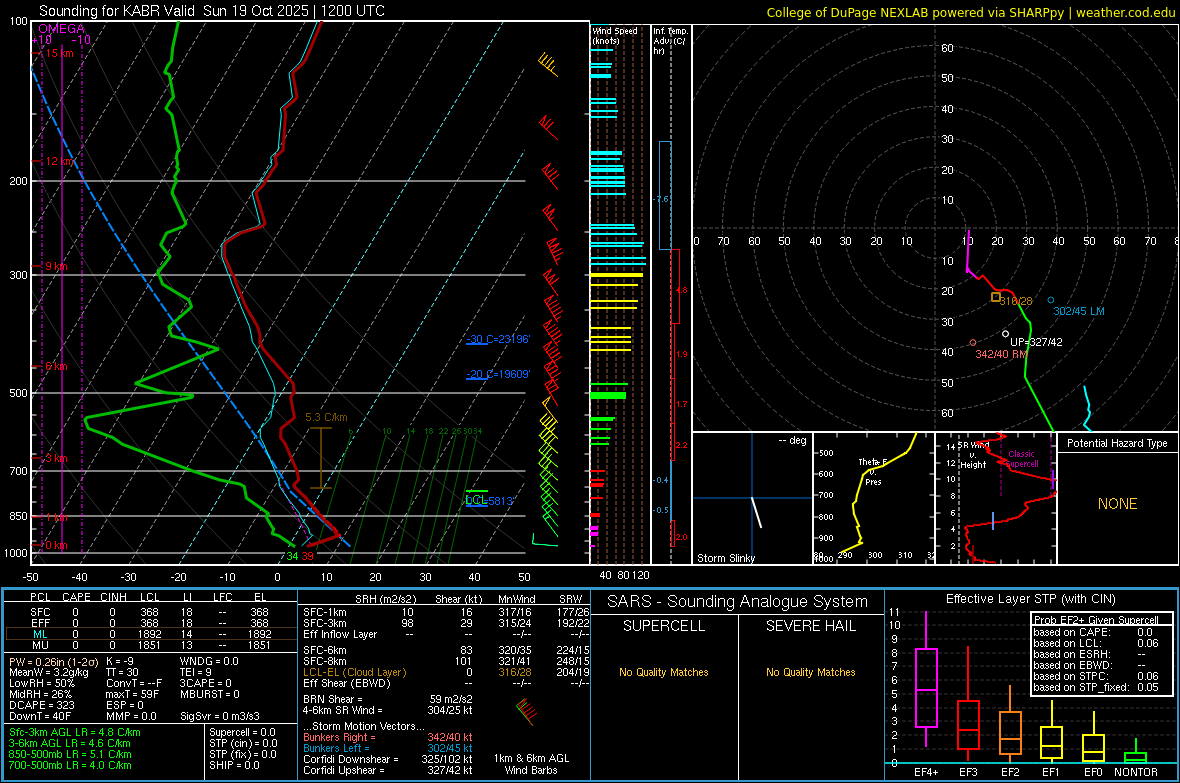Click the green surface dewpoint value 34
Screen dimensions: 1180x783
click(x=292, y=556)
